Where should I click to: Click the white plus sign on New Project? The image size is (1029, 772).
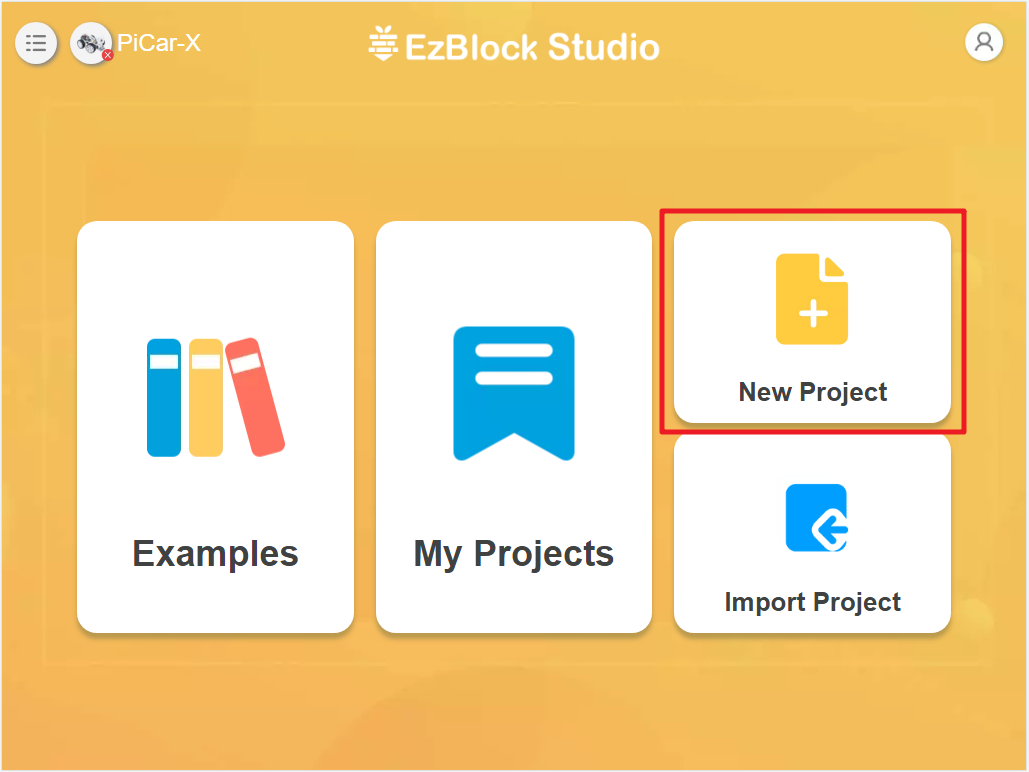(x=813, y=313)
